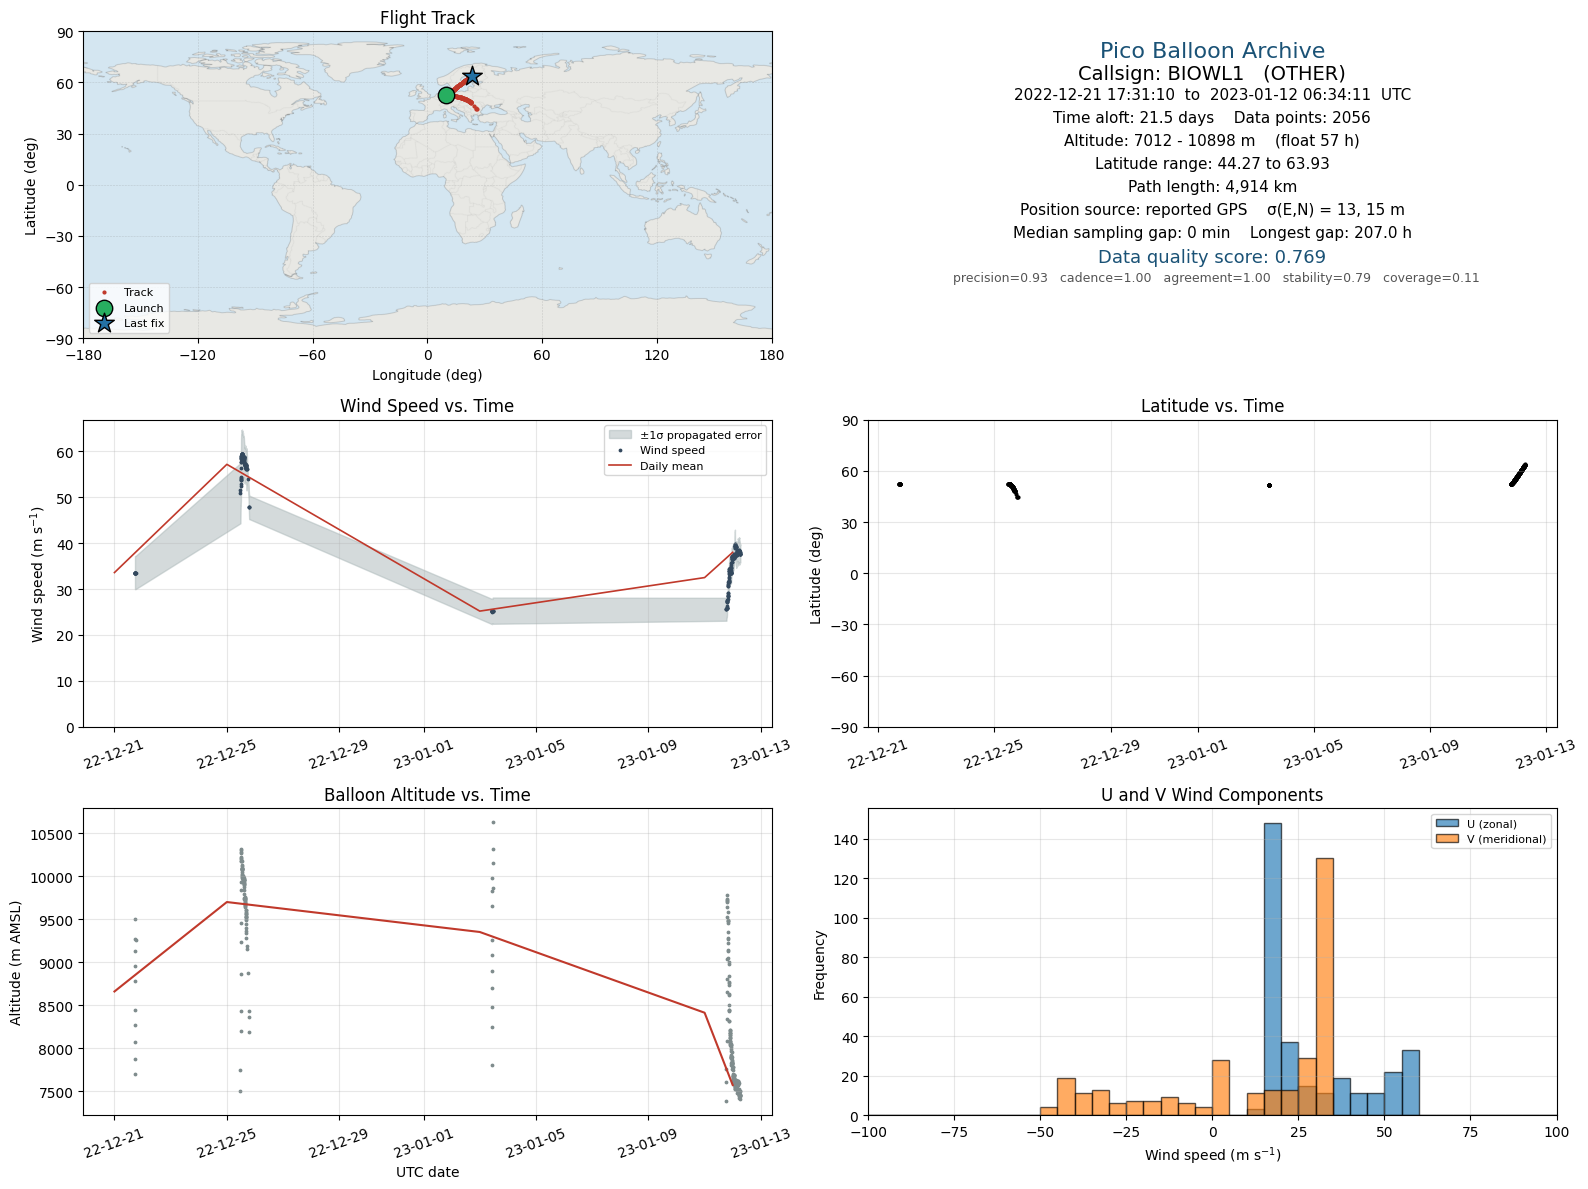The image size is (1588, 1189).
Task: Select the "Altitude: 7012 - 10898 m" line
Action: point(1212,141)
